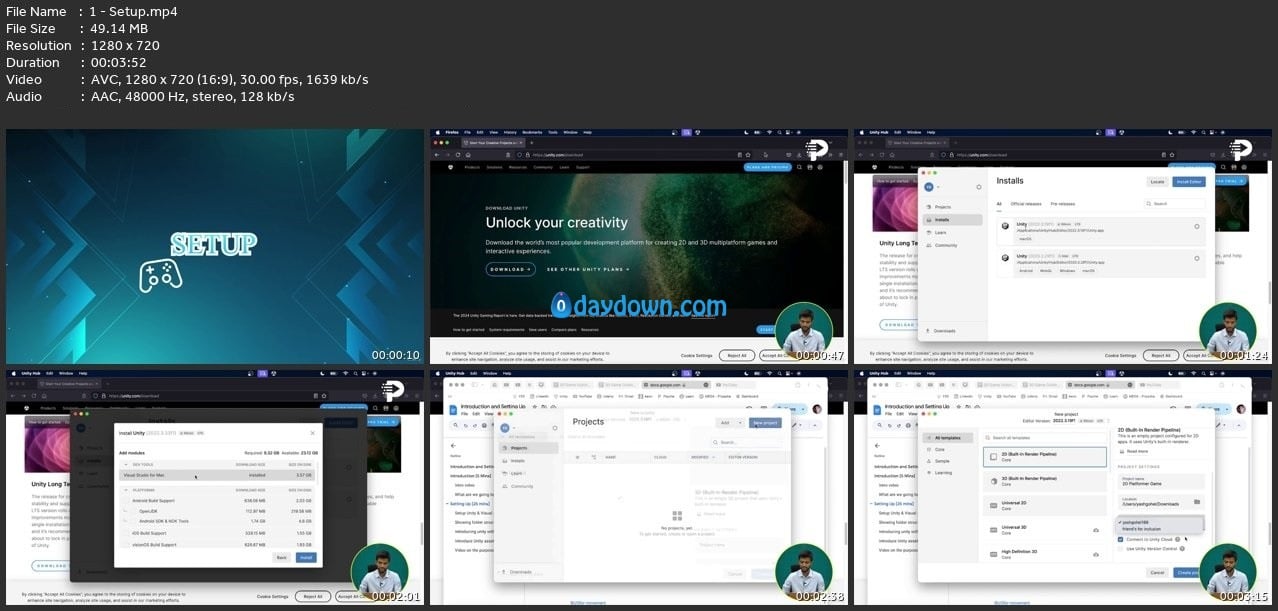Screen dimensions: 1278x611
Task: Open Hub preferences gear in 00:01:24 frame
Action: click(979, 187)
